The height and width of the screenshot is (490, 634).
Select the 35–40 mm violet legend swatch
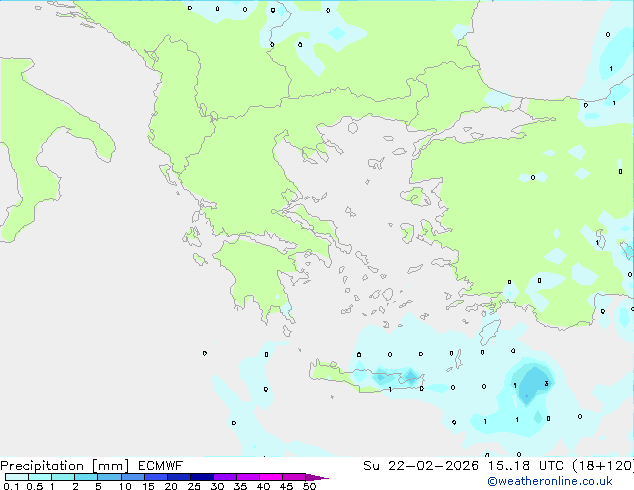[248, 477]
